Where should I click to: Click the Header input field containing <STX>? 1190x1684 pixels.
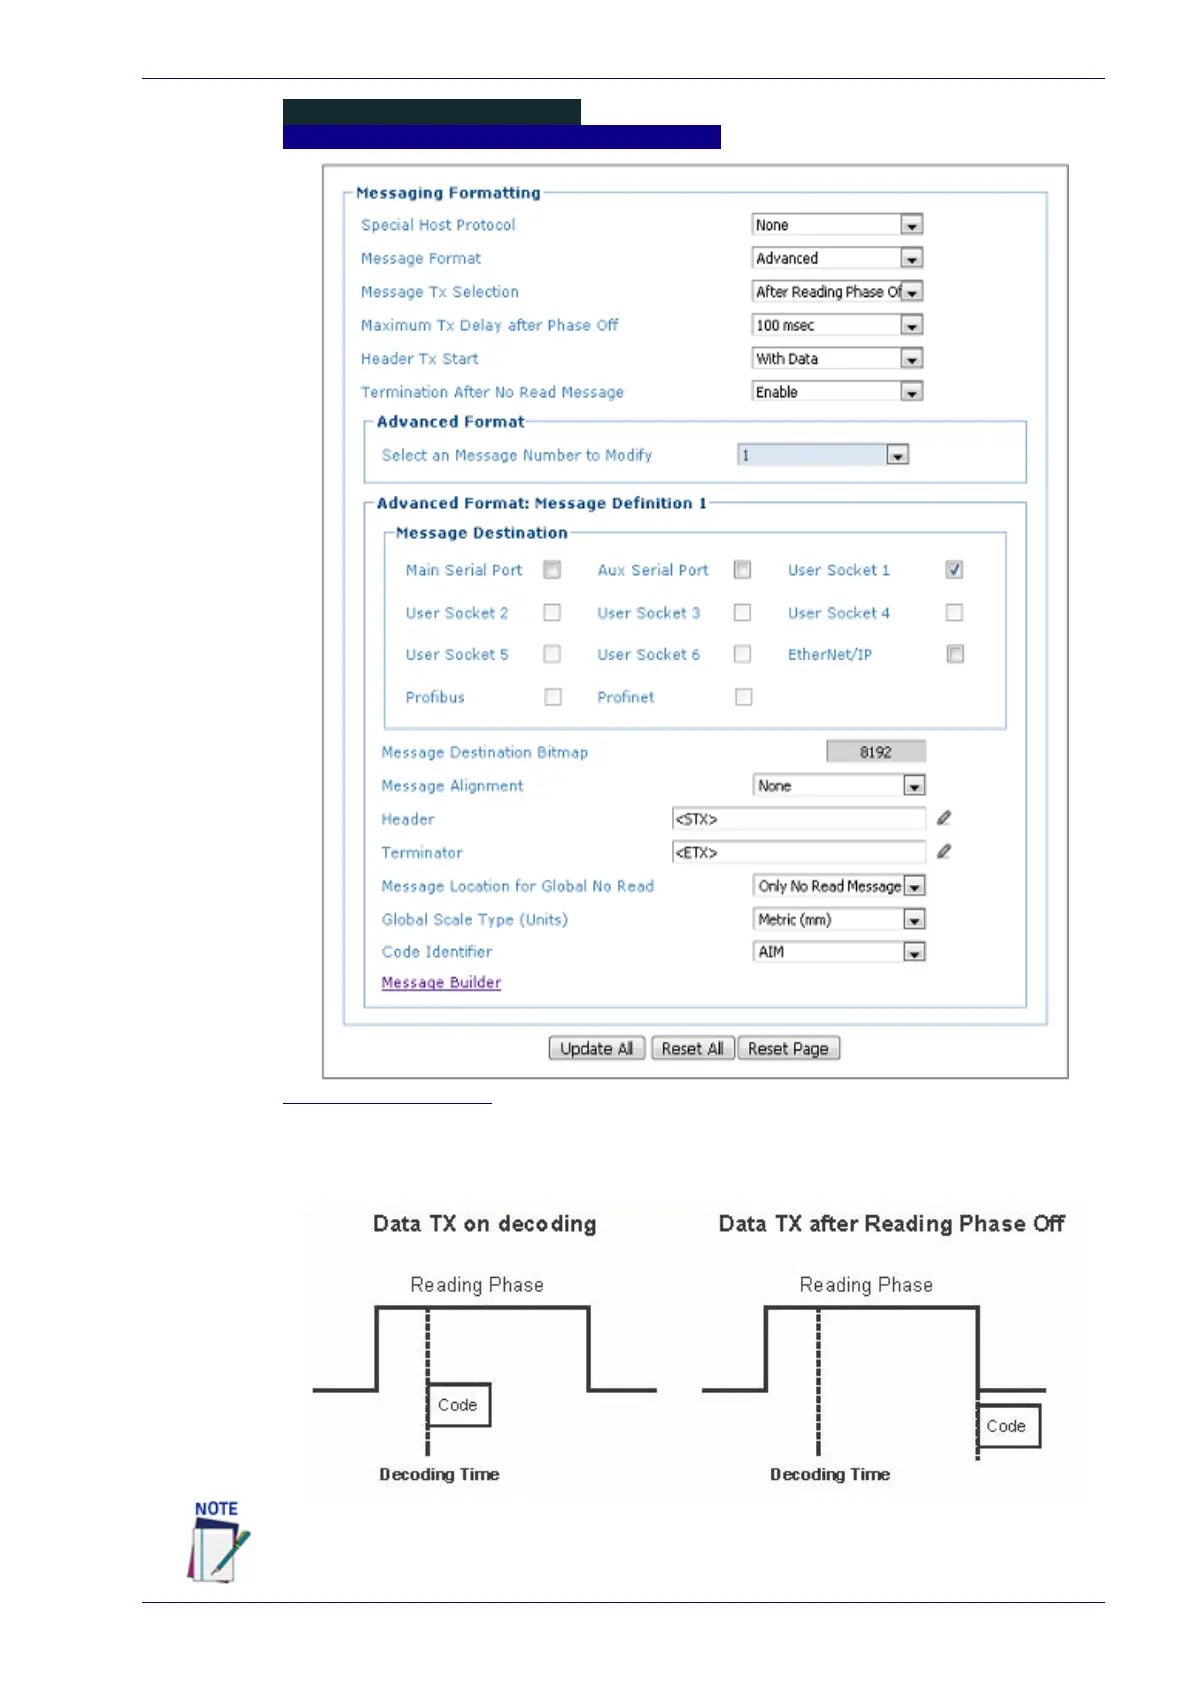pos(799,819)
